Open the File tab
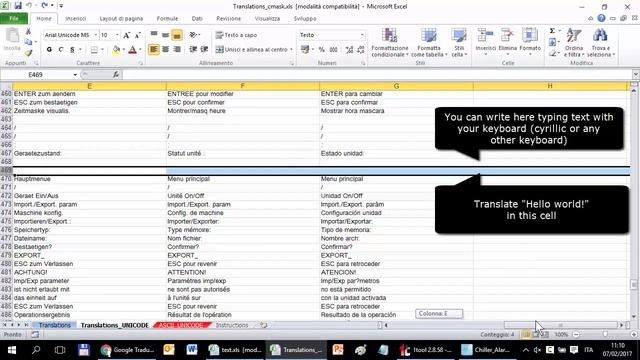The width and height of the screenshot is (640, 360). click(x=14, y=18)
